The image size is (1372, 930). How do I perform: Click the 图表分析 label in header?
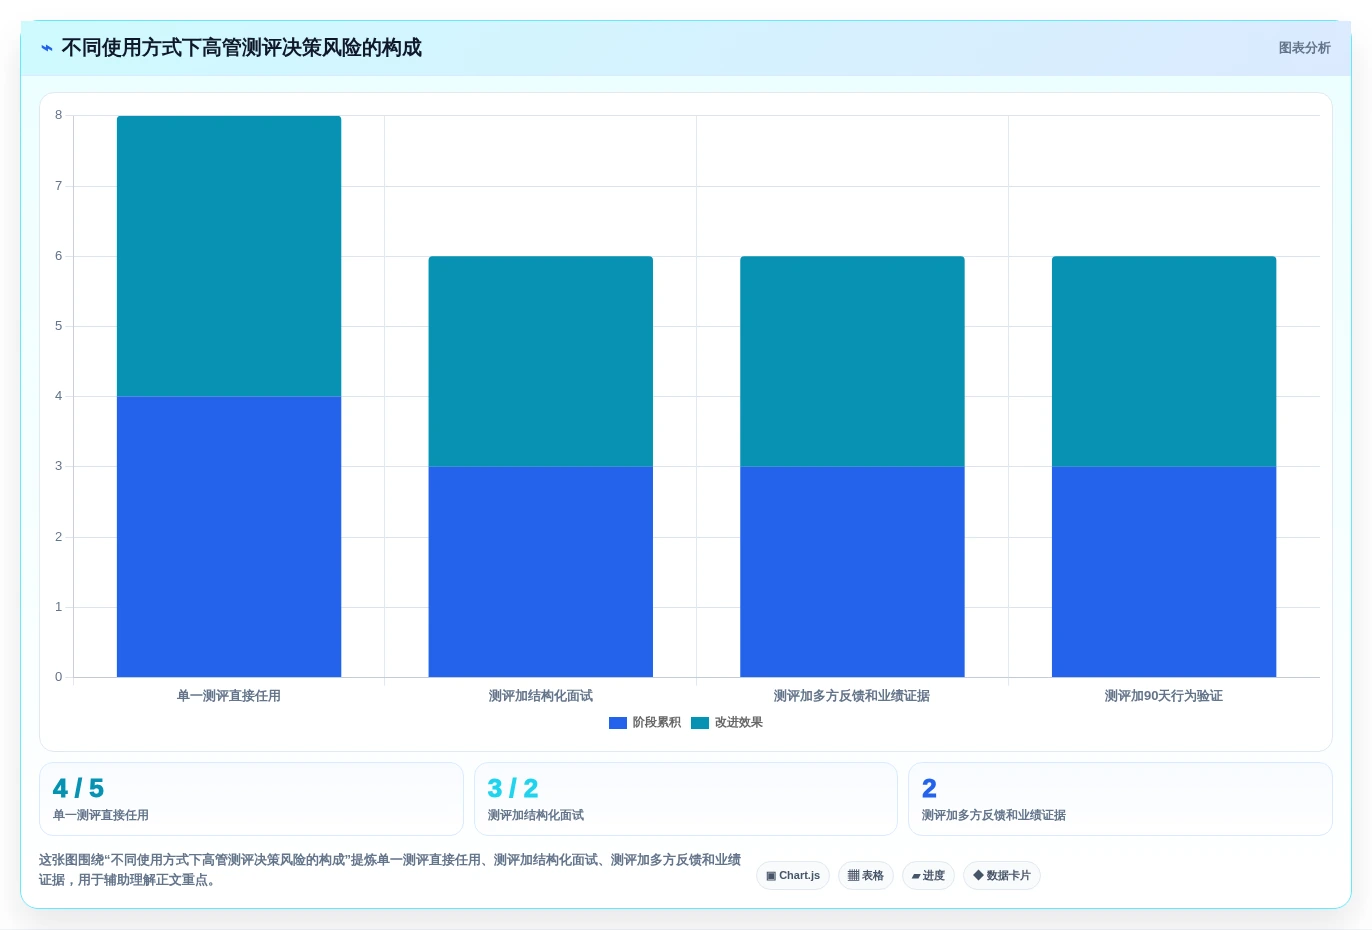pyautogui.click(x=1304, y=48)
